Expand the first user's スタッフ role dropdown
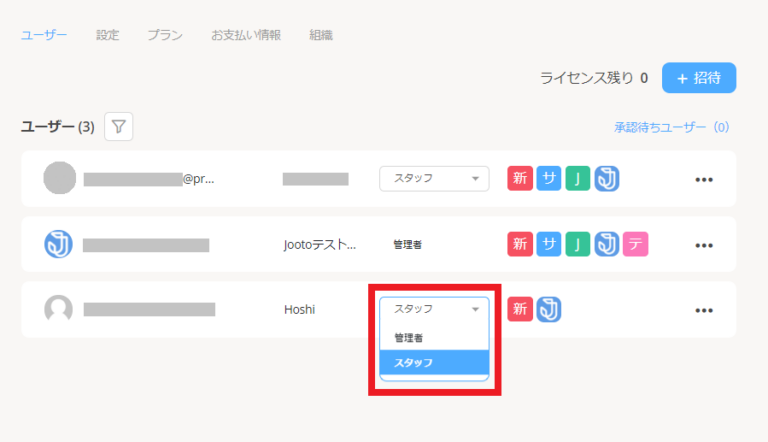Image resolution: width=768 pixels, height=442 pixels. pyautogui.click(x=434, y=178)
